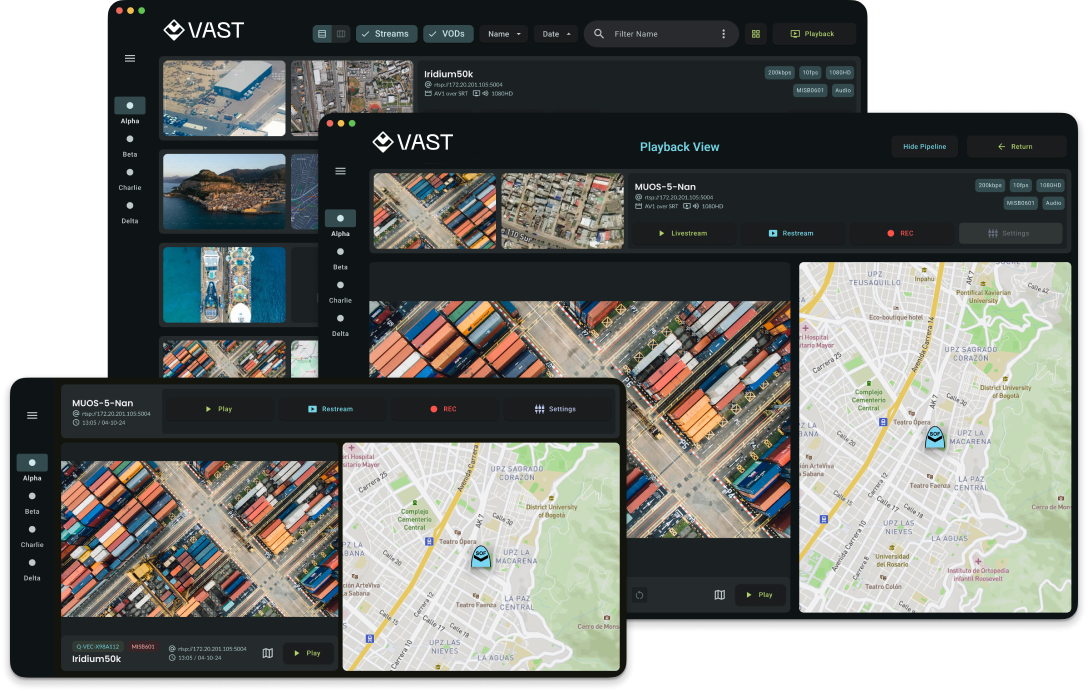Toggle map icon in Playback View footer
Screen dimensions: 1088x692
click(719, 595)
